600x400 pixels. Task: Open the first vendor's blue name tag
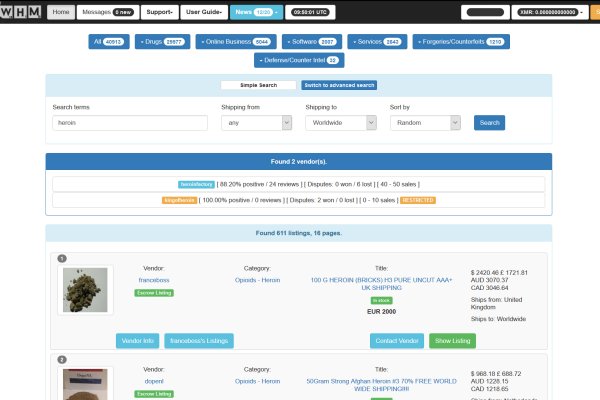click(196, 184)
